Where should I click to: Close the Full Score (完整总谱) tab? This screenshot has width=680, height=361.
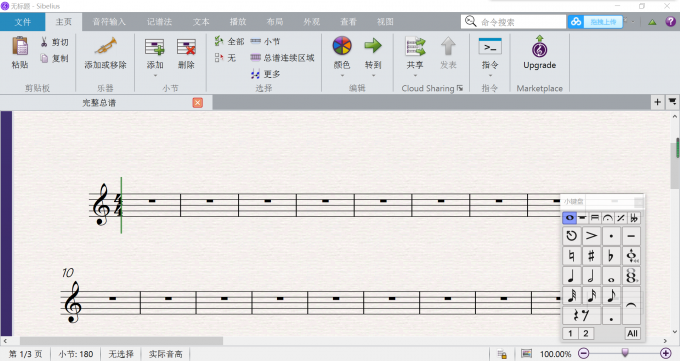198,102
